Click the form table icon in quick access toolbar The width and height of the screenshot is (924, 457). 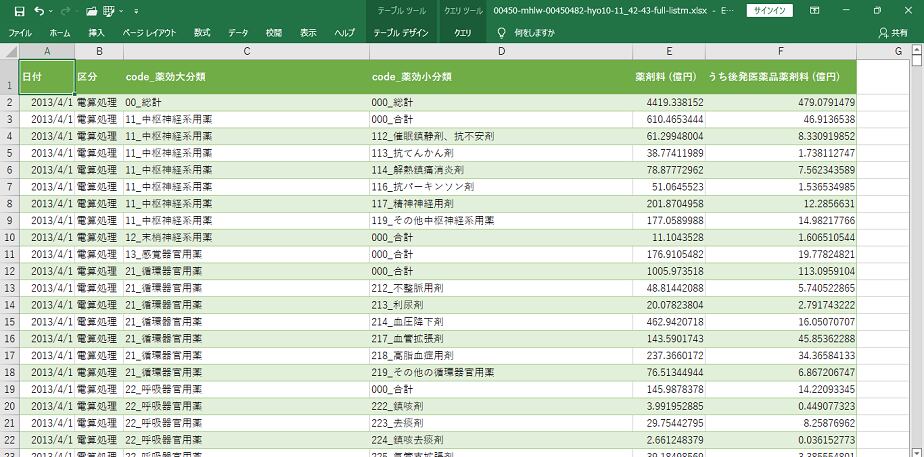point(112,11)
